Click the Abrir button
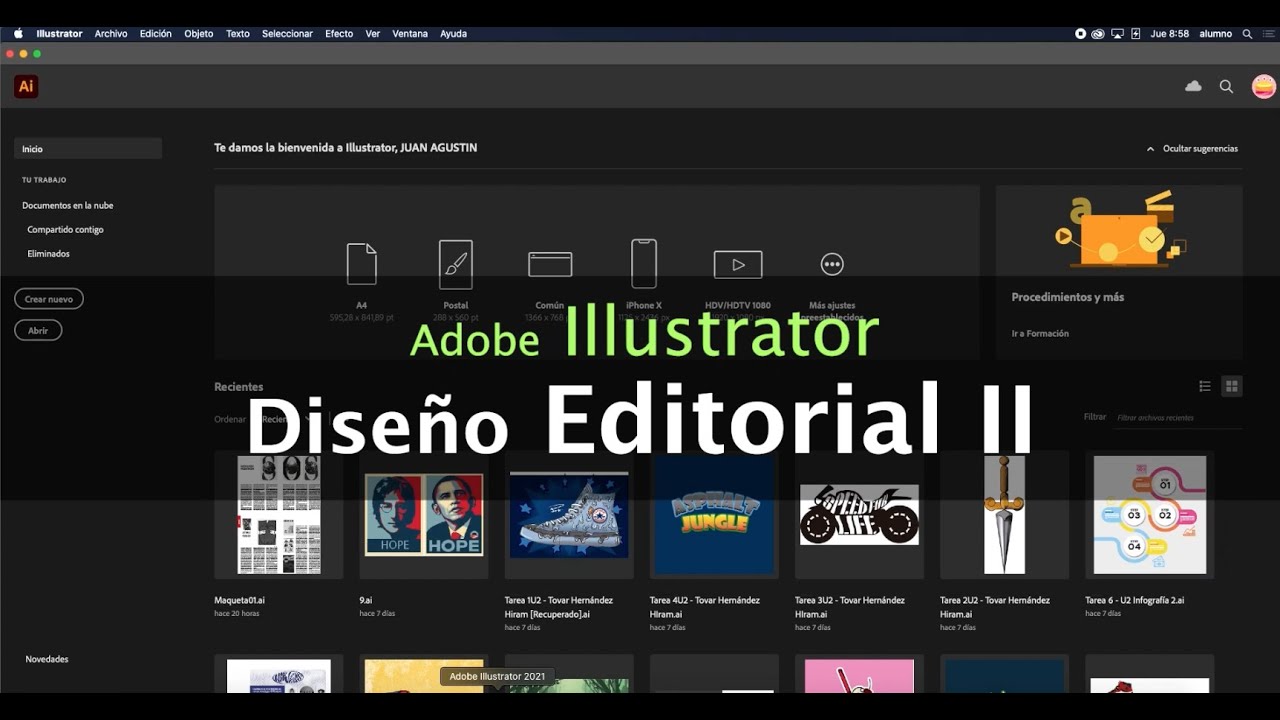 38,330
